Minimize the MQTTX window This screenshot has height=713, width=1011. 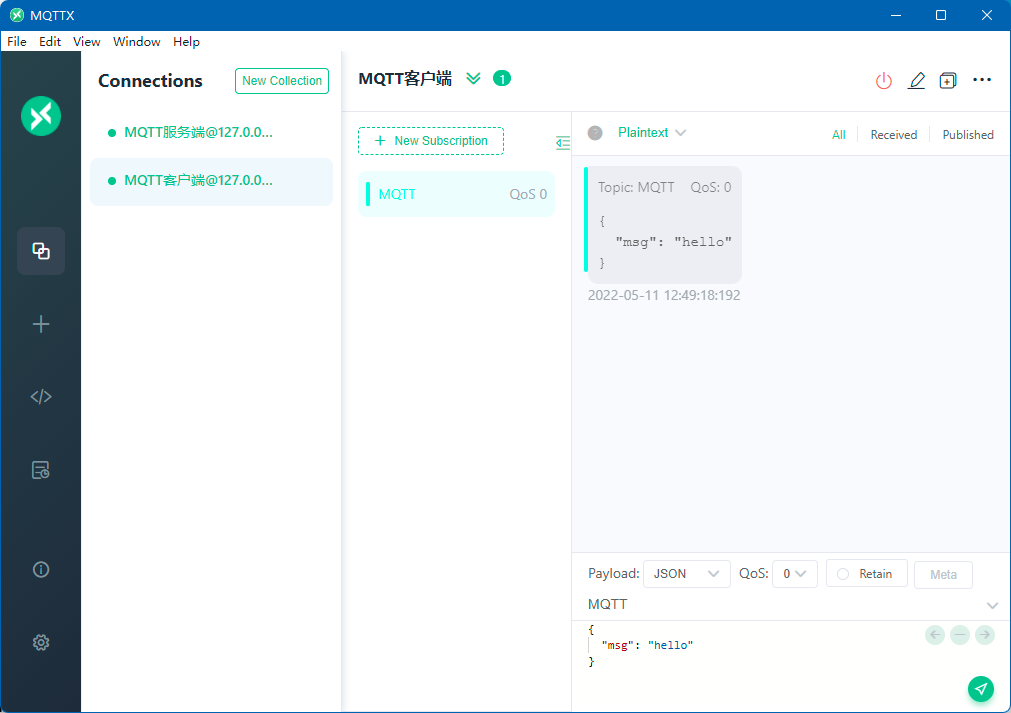tap(896, 15)
